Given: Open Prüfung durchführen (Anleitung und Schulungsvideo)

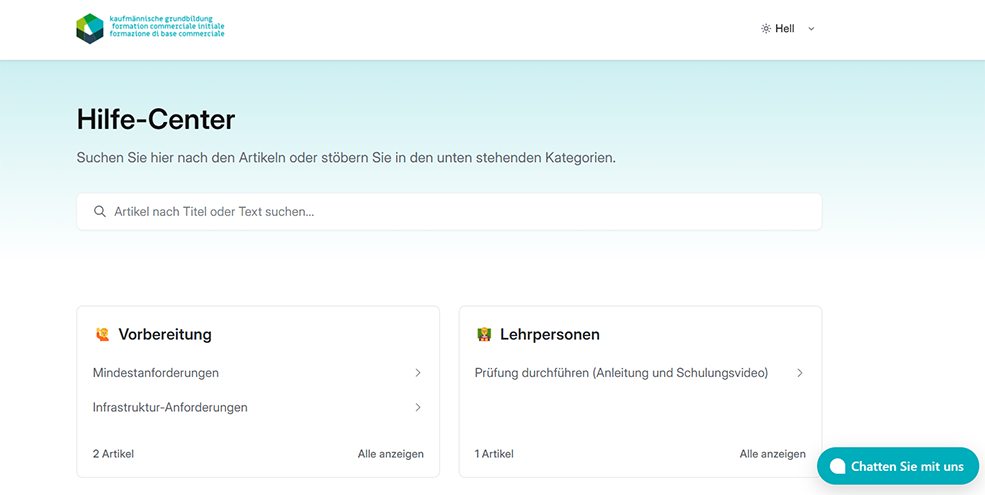Looking at the screenshot, I should 621,373.
